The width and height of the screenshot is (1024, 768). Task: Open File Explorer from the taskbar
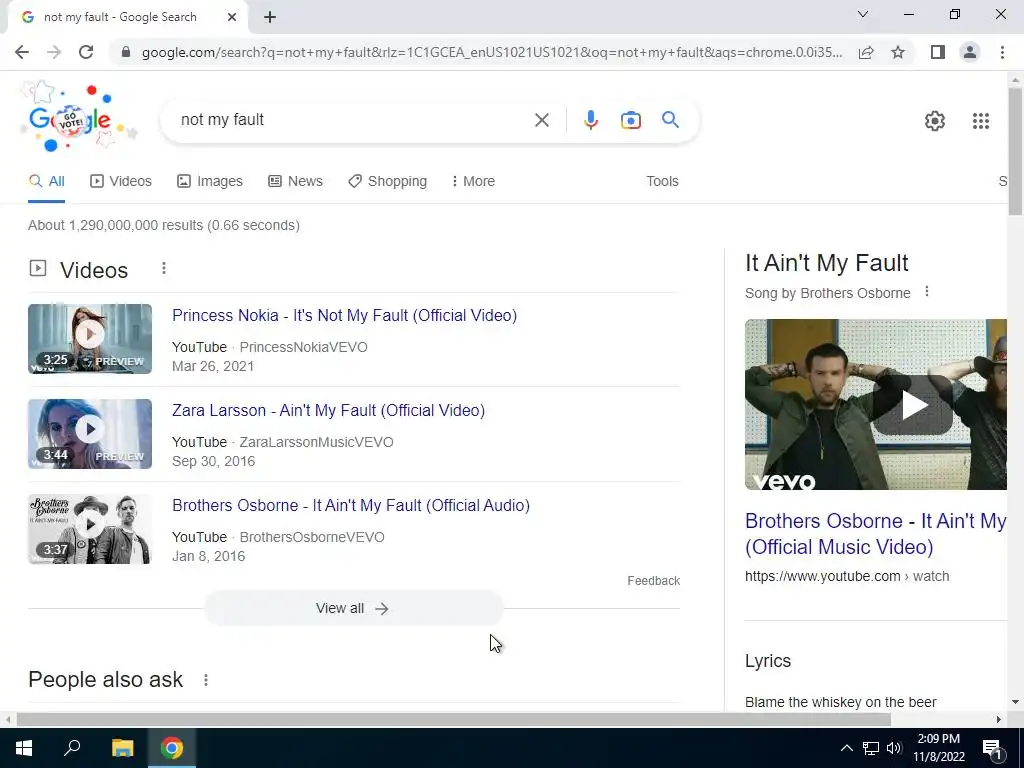122,748
